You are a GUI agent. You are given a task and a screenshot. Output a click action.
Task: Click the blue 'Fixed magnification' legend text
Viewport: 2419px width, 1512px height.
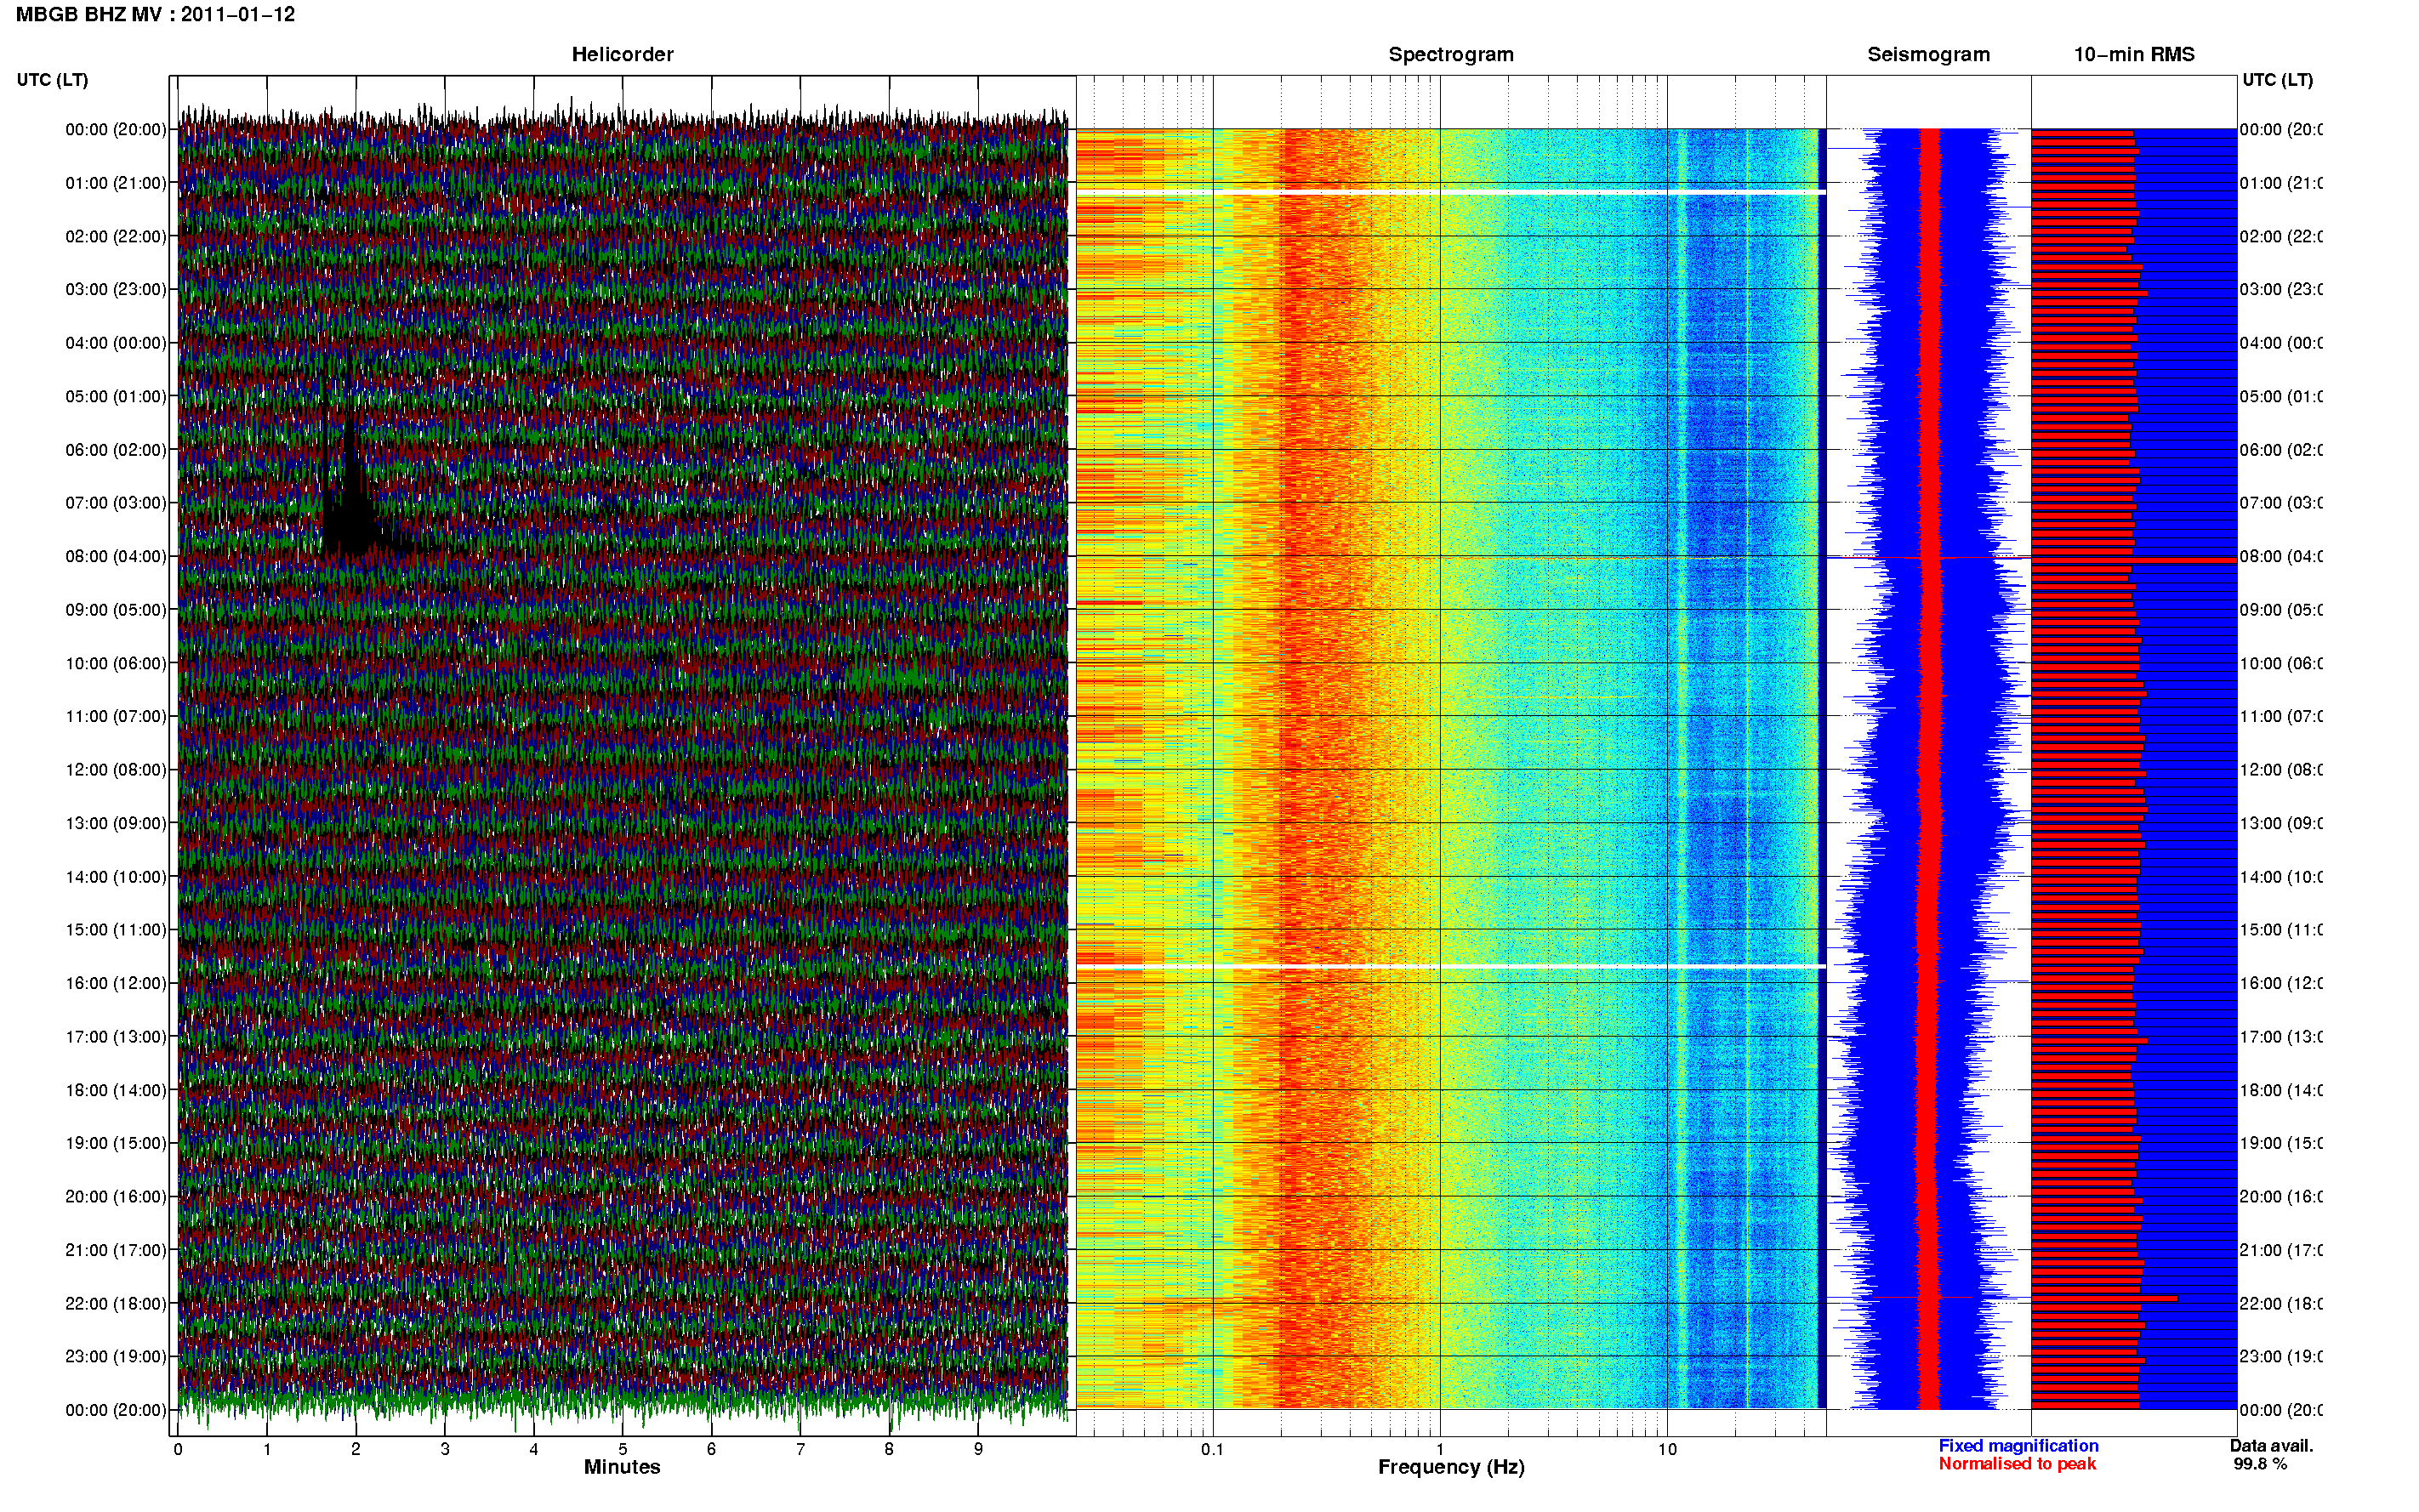(x=2018, y=1446)
